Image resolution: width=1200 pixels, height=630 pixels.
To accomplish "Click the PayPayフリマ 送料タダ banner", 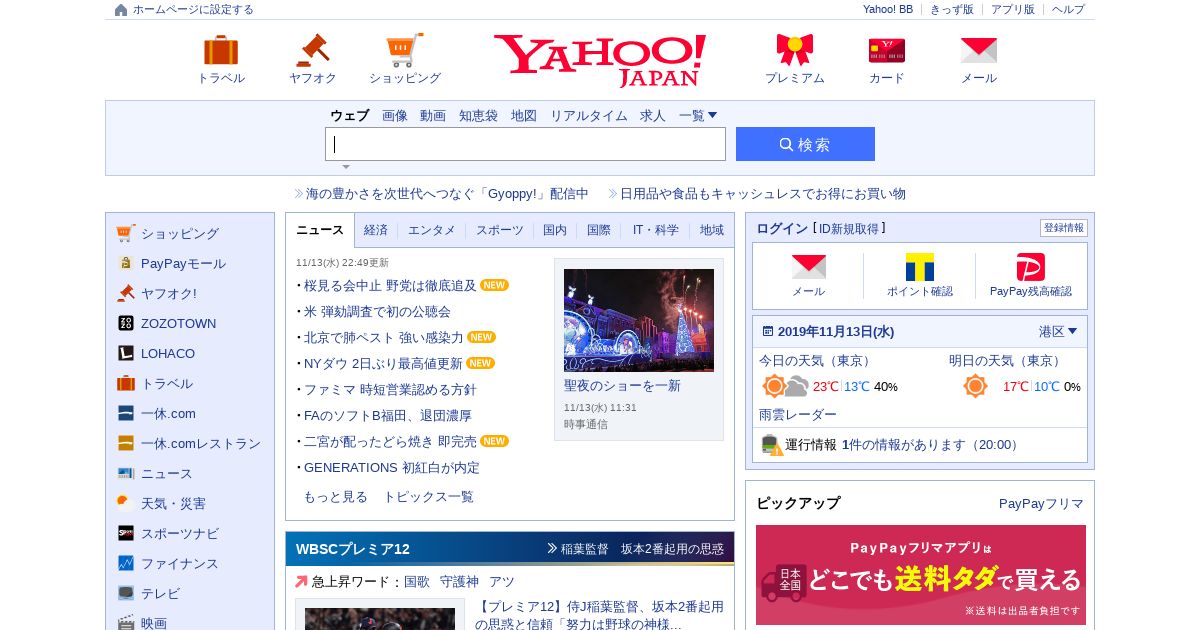I will click(x=921, y=575).
